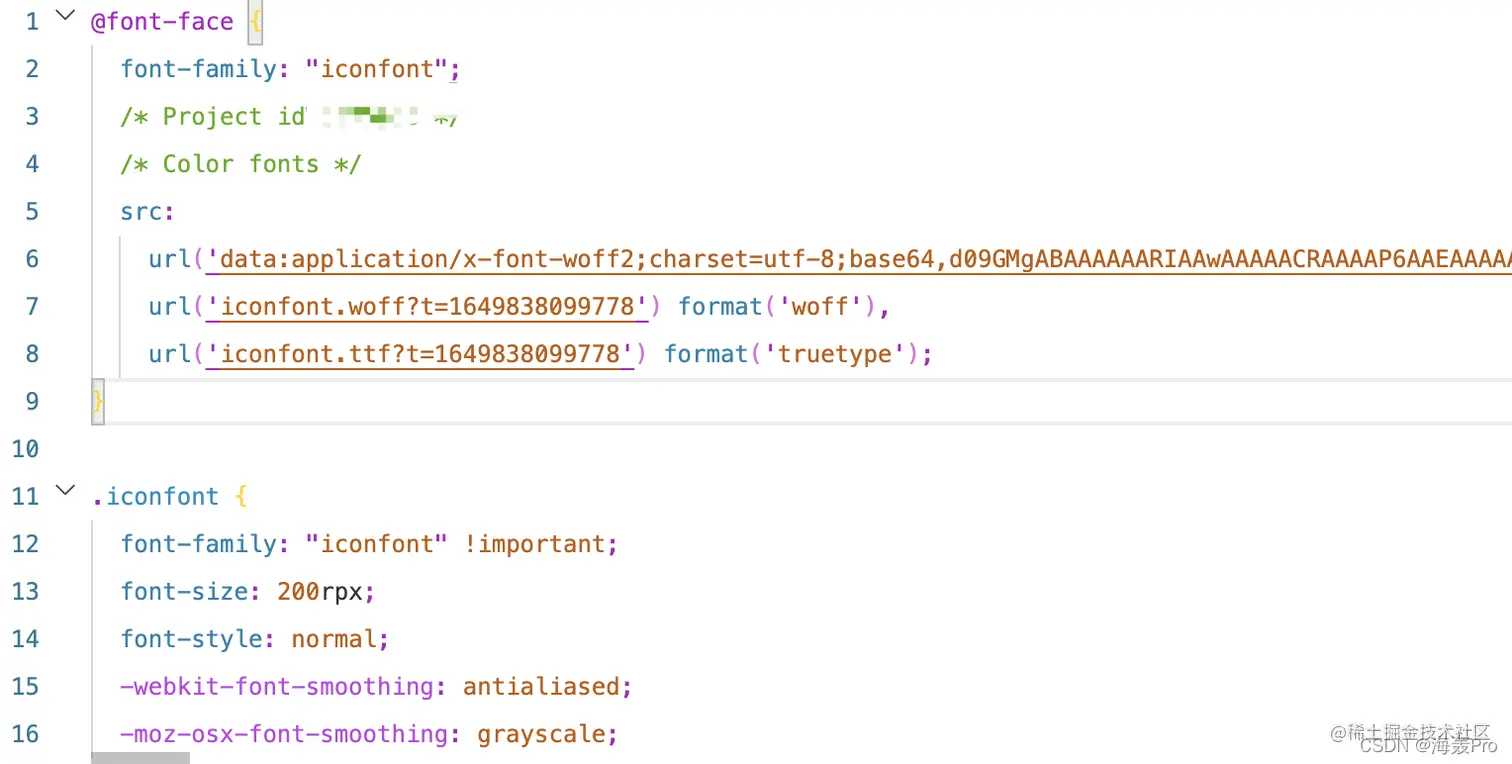Click the -moz-osx-font-smoothing property
The height and width of the screenshot is (764, 1512).
click(284, 734)
